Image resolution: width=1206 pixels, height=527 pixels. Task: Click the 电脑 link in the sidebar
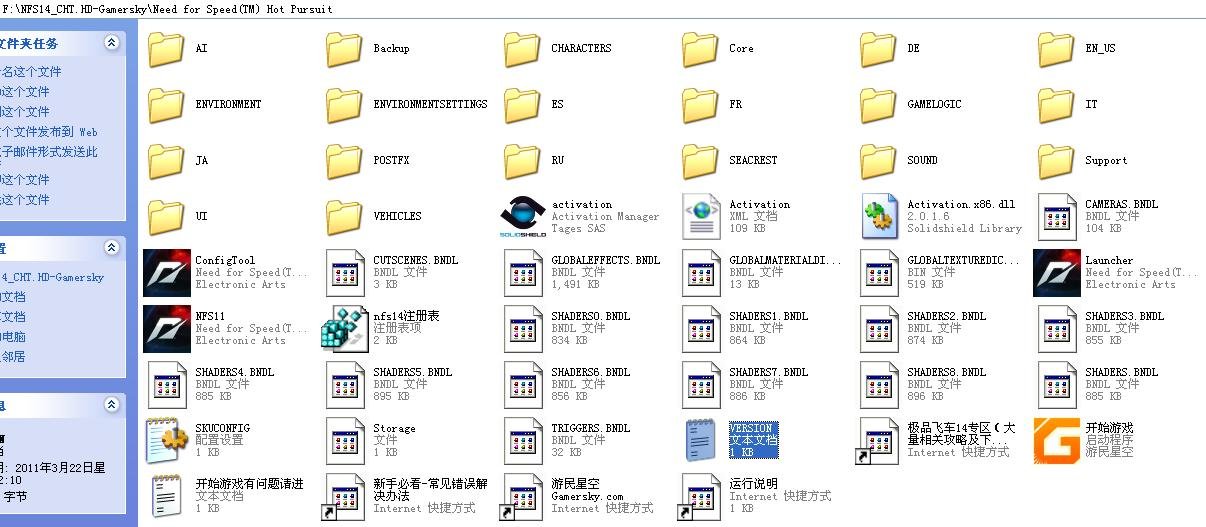[x=13, y=337]
